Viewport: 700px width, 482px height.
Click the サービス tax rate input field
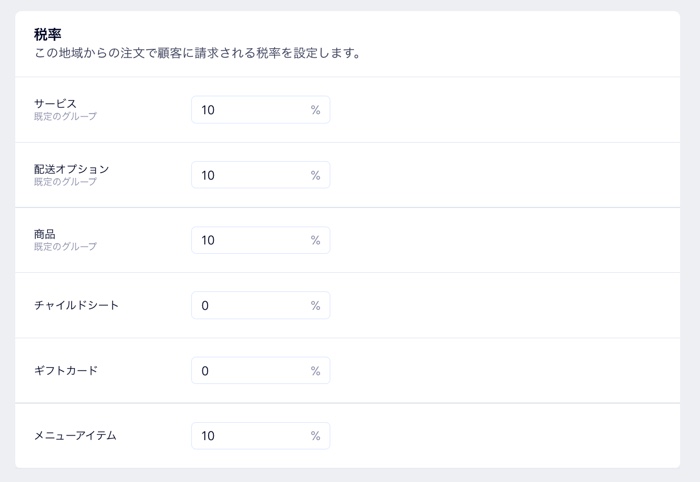(250, 110)
